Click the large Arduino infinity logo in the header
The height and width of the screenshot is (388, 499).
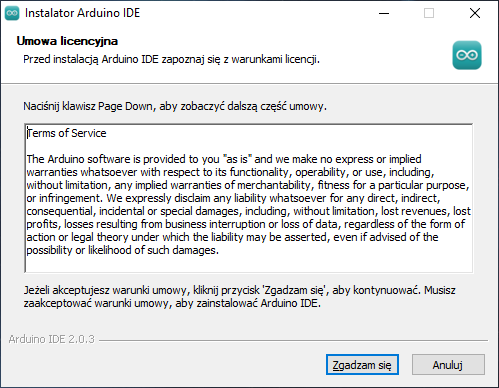(467, 55)
